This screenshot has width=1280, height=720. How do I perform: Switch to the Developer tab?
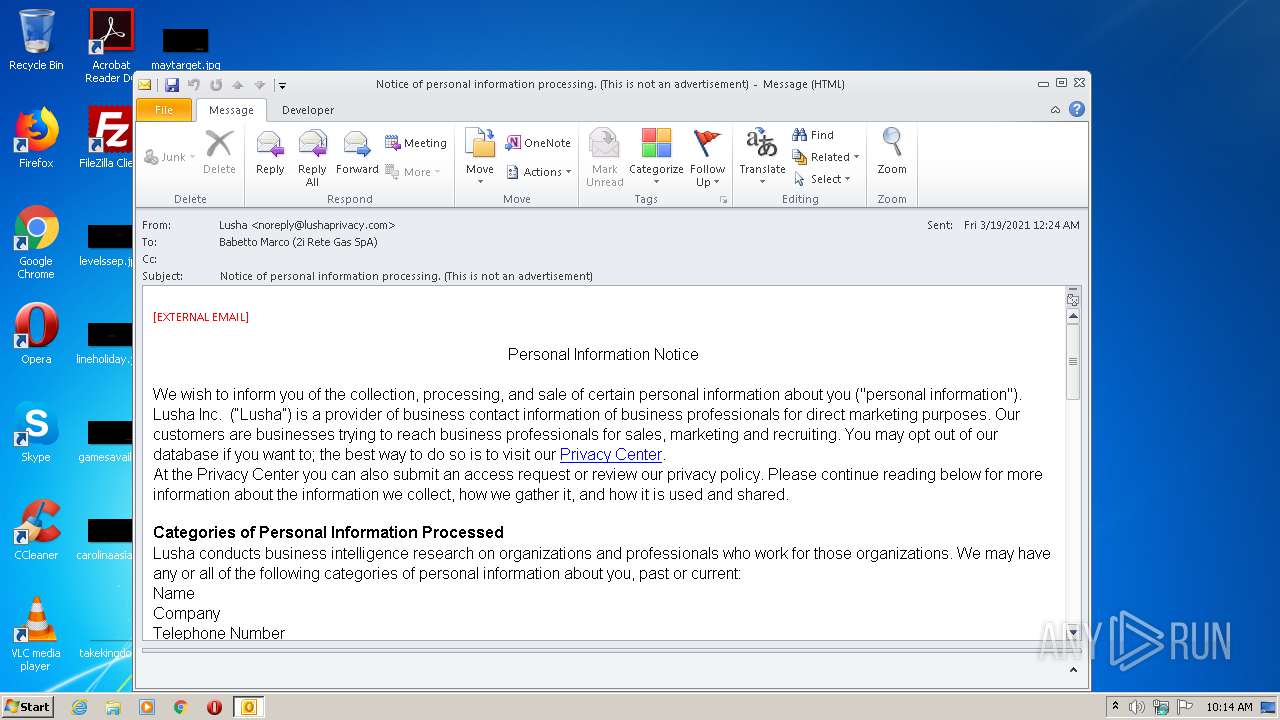coord(308,110)
